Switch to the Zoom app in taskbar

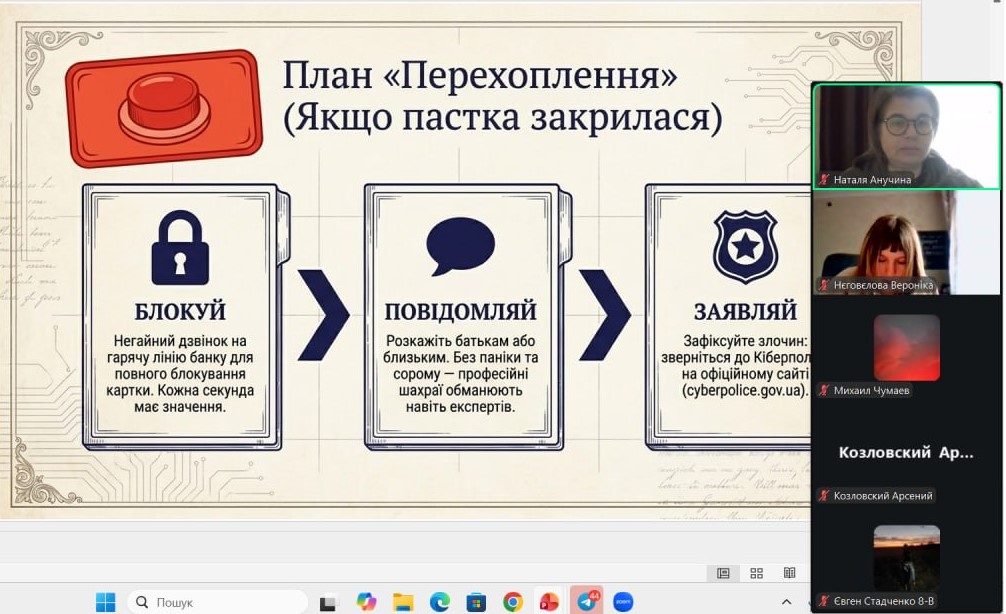click(623, 602)
